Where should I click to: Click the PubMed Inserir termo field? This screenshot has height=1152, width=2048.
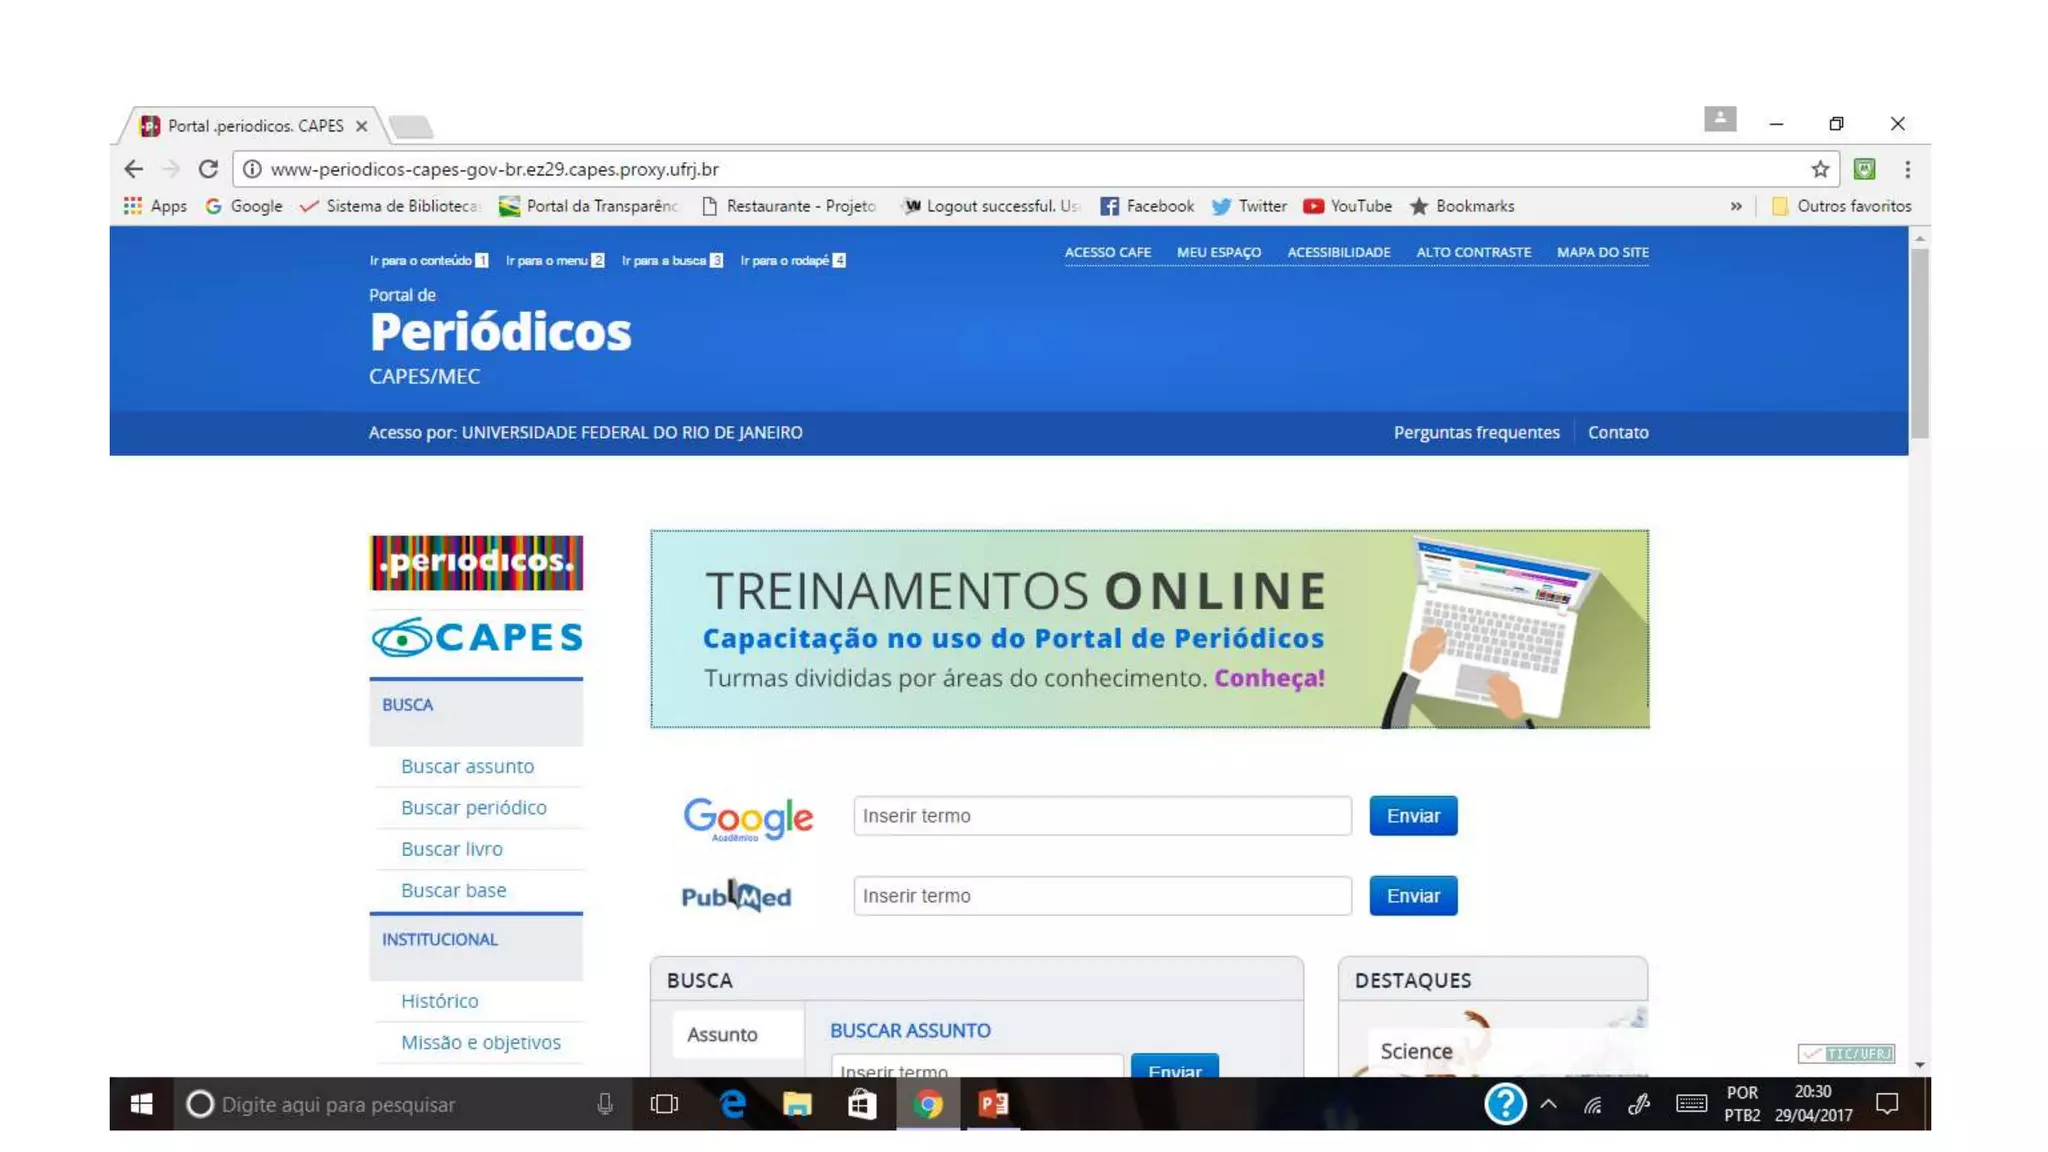(x=1101, y=896)
